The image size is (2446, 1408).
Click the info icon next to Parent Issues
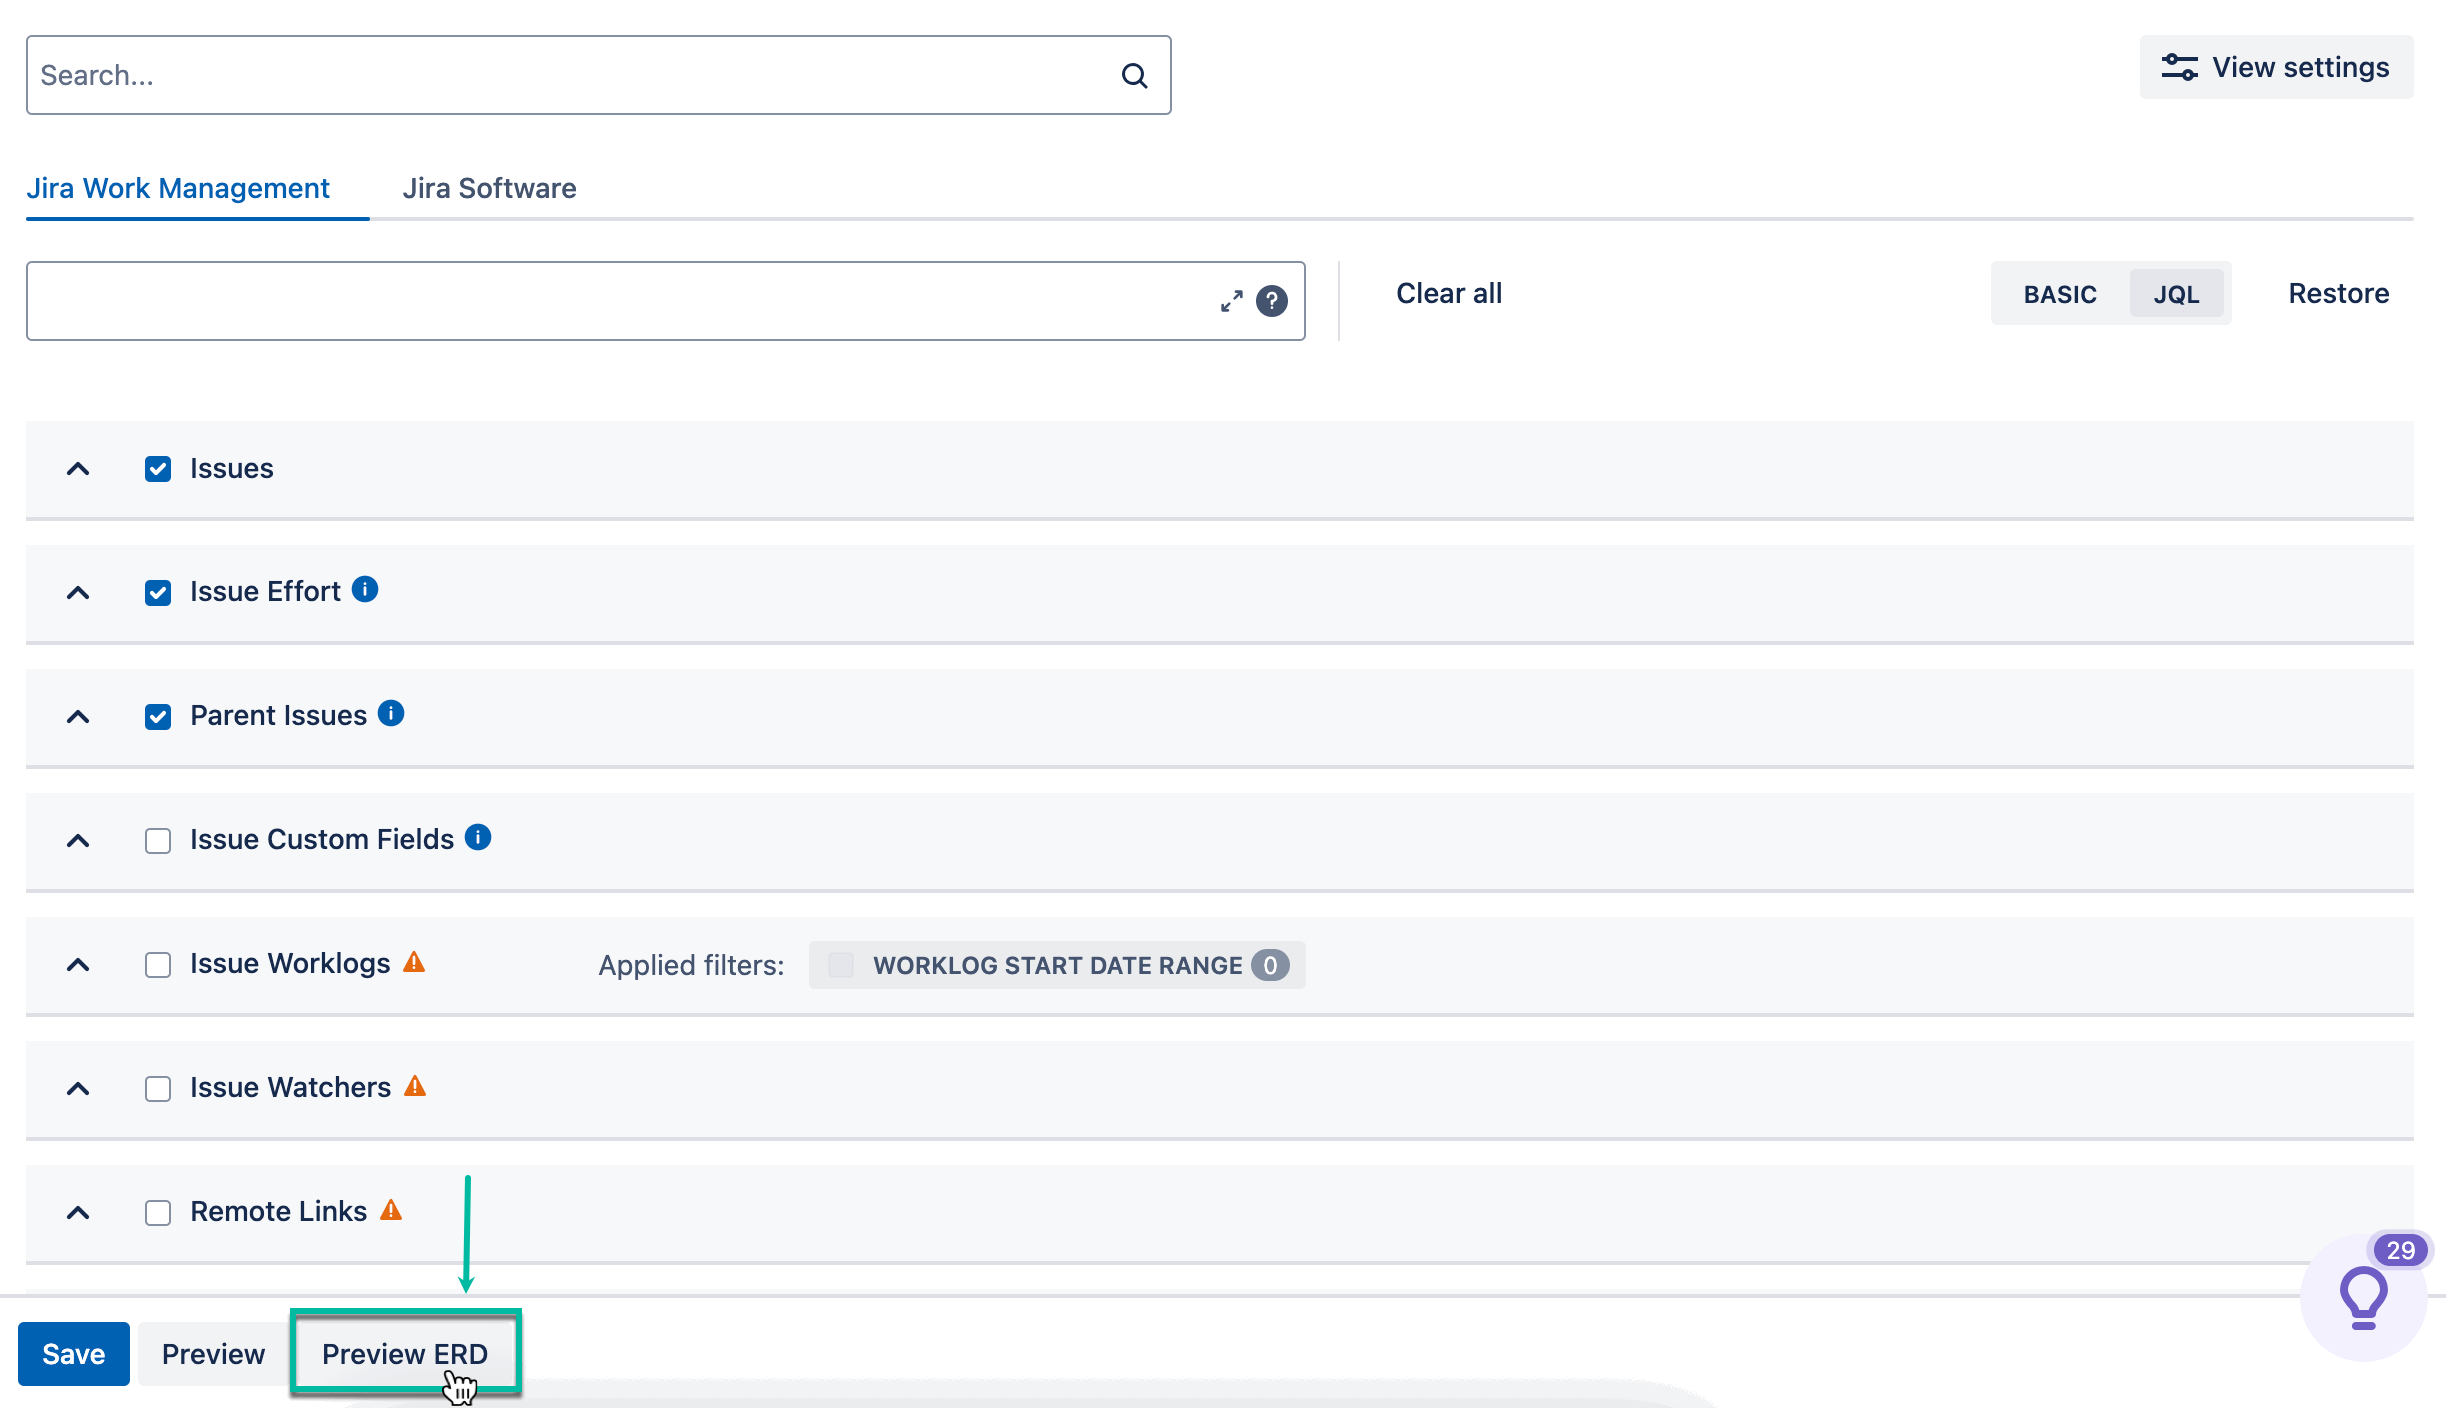pos(392,713)
